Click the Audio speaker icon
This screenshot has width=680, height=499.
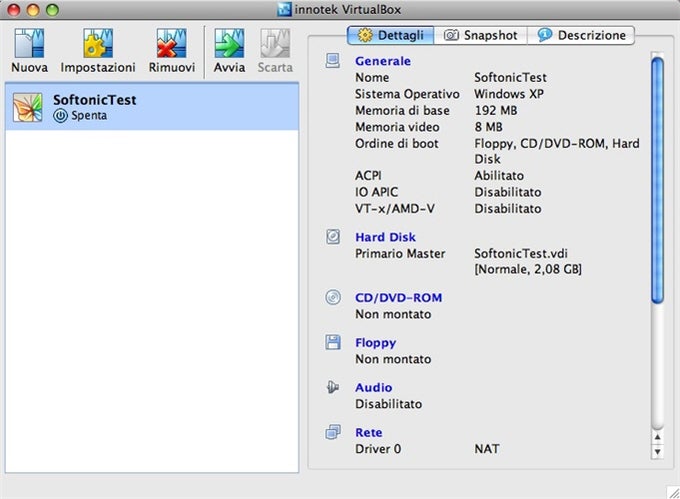coord(333,387)
